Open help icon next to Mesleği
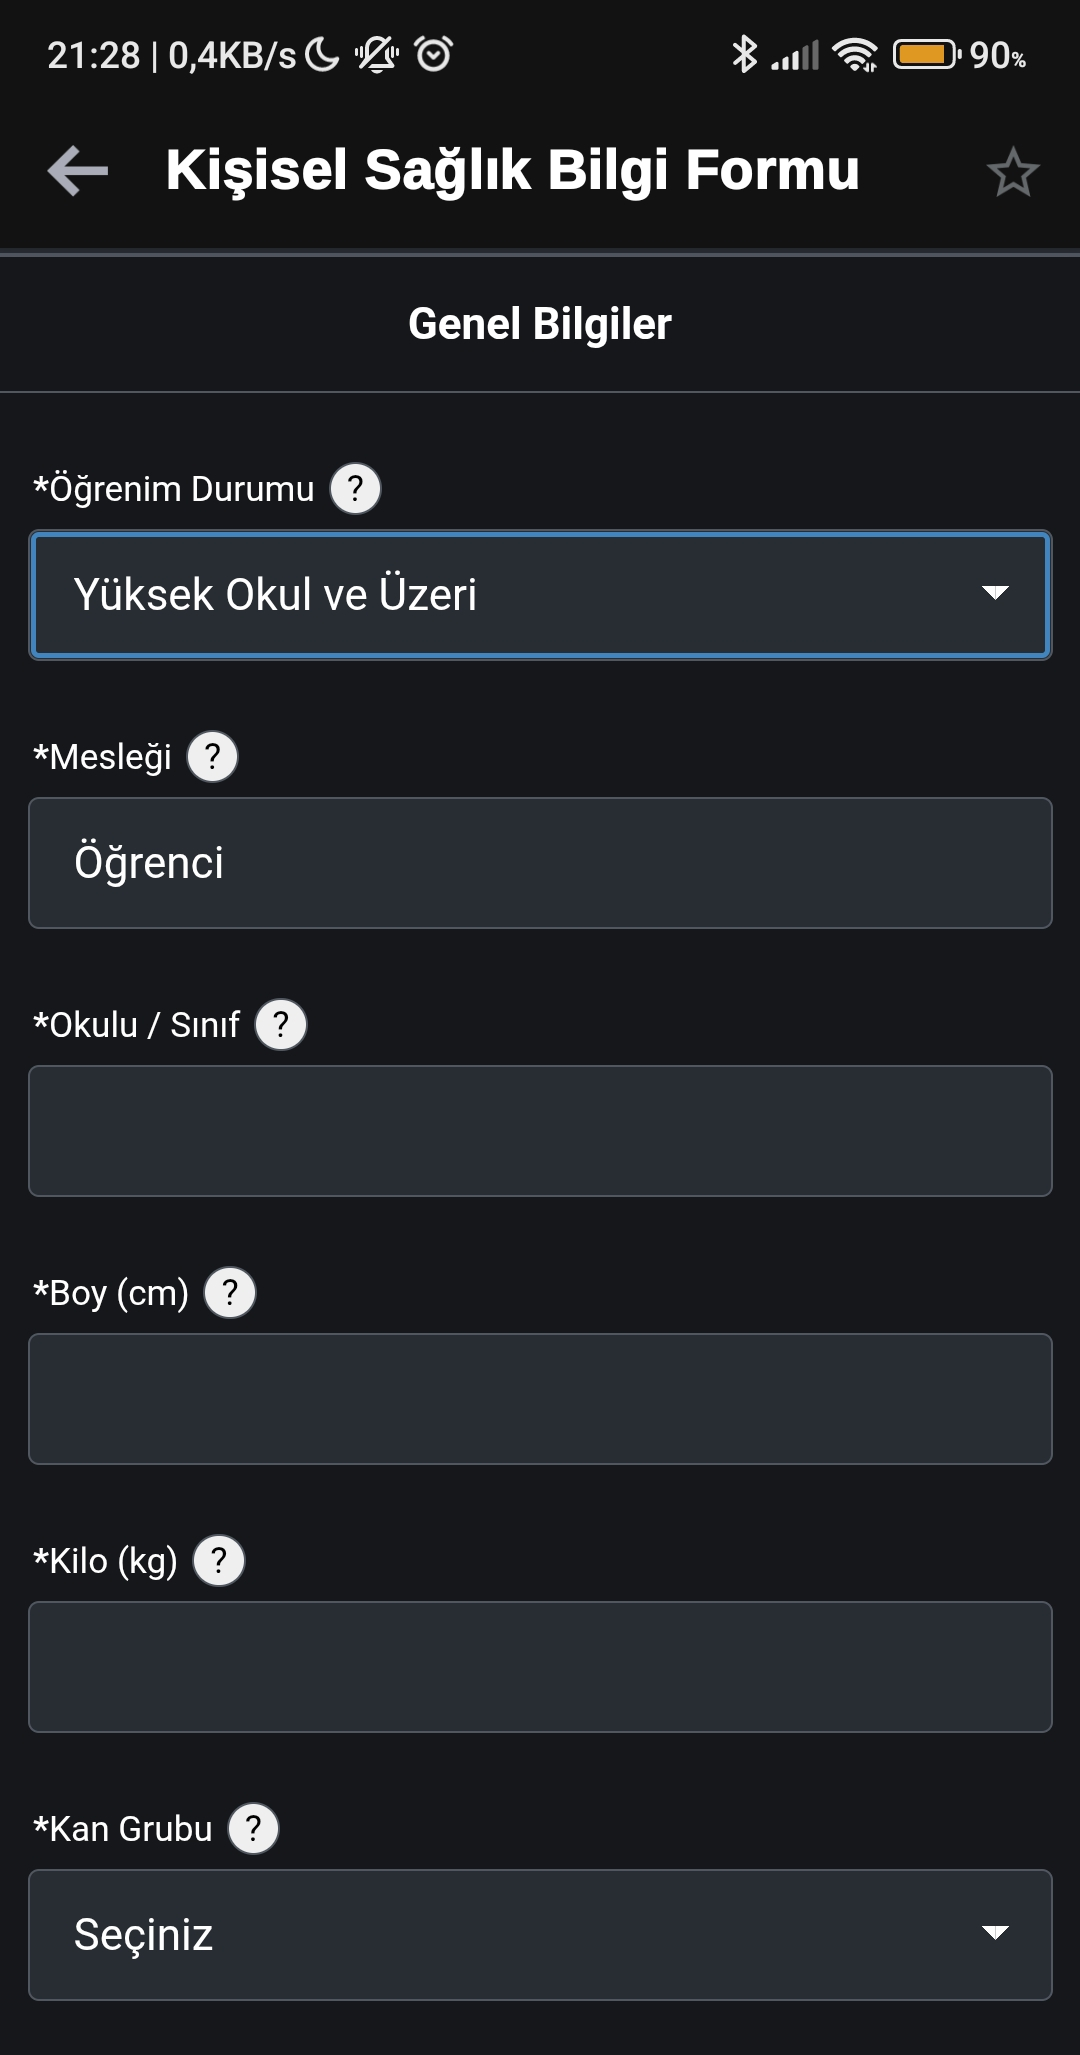 pyautogui.click(x=213, y=757)
